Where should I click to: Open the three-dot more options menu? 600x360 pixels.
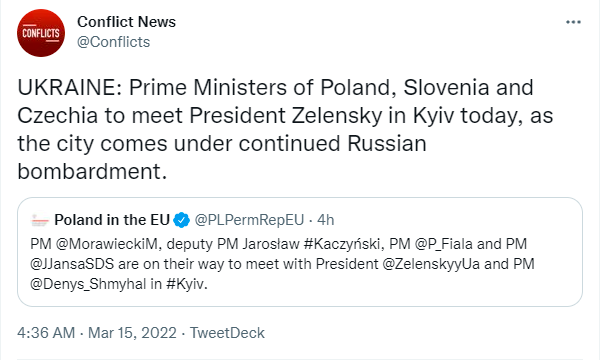point(573,22)
